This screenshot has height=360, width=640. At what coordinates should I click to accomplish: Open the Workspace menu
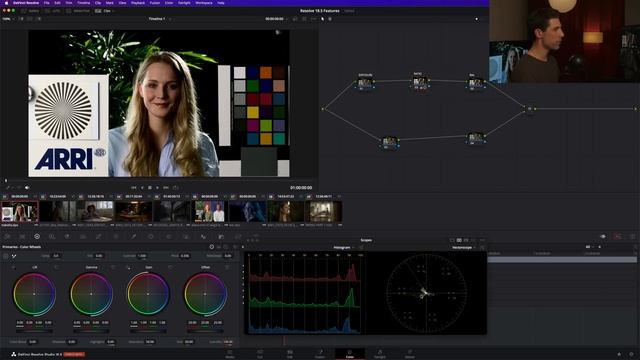click(204, 2)
